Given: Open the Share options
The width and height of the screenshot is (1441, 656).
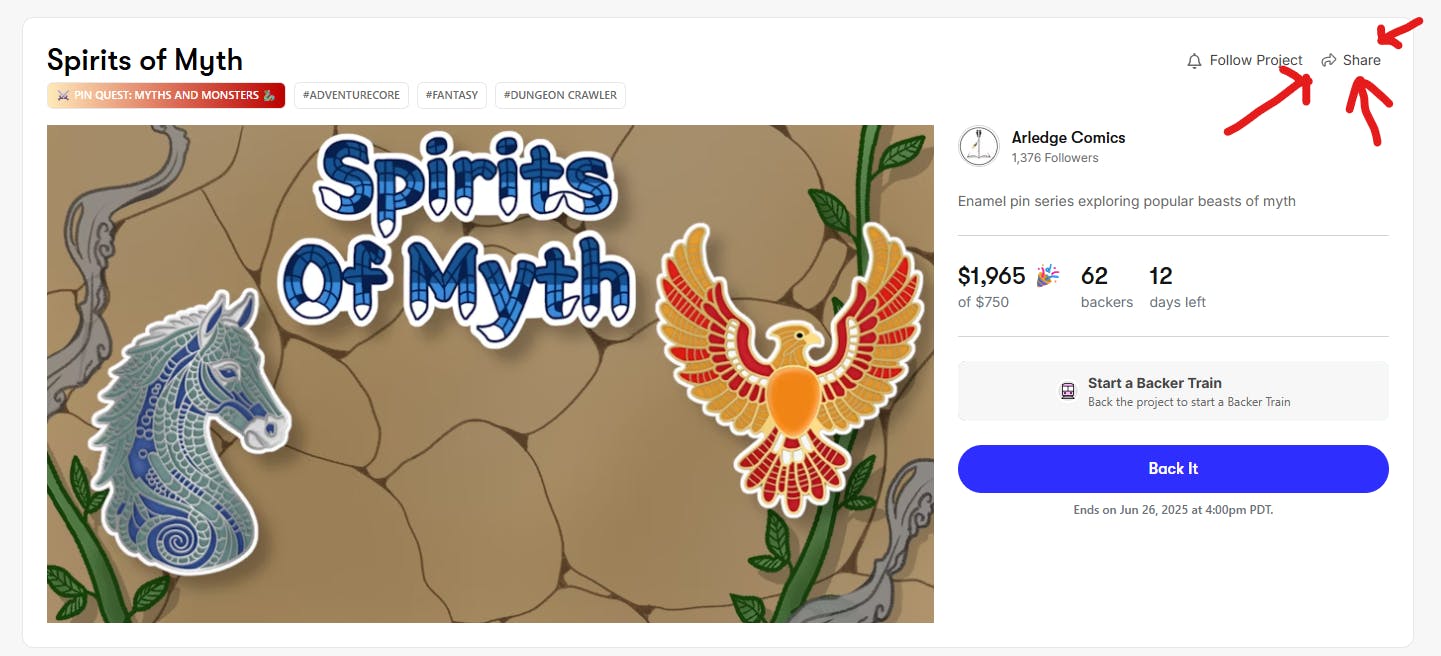Looking at the screenshot, I should (x=1351, y=60).
